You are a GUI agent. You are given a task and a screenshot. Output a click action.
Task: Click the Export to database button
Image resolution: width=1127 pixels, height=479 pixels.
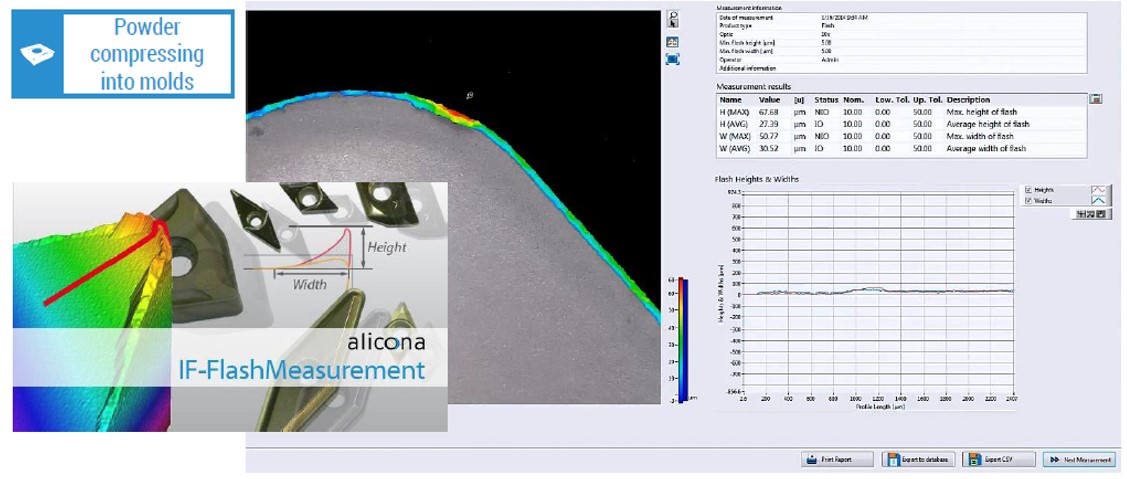918,460
